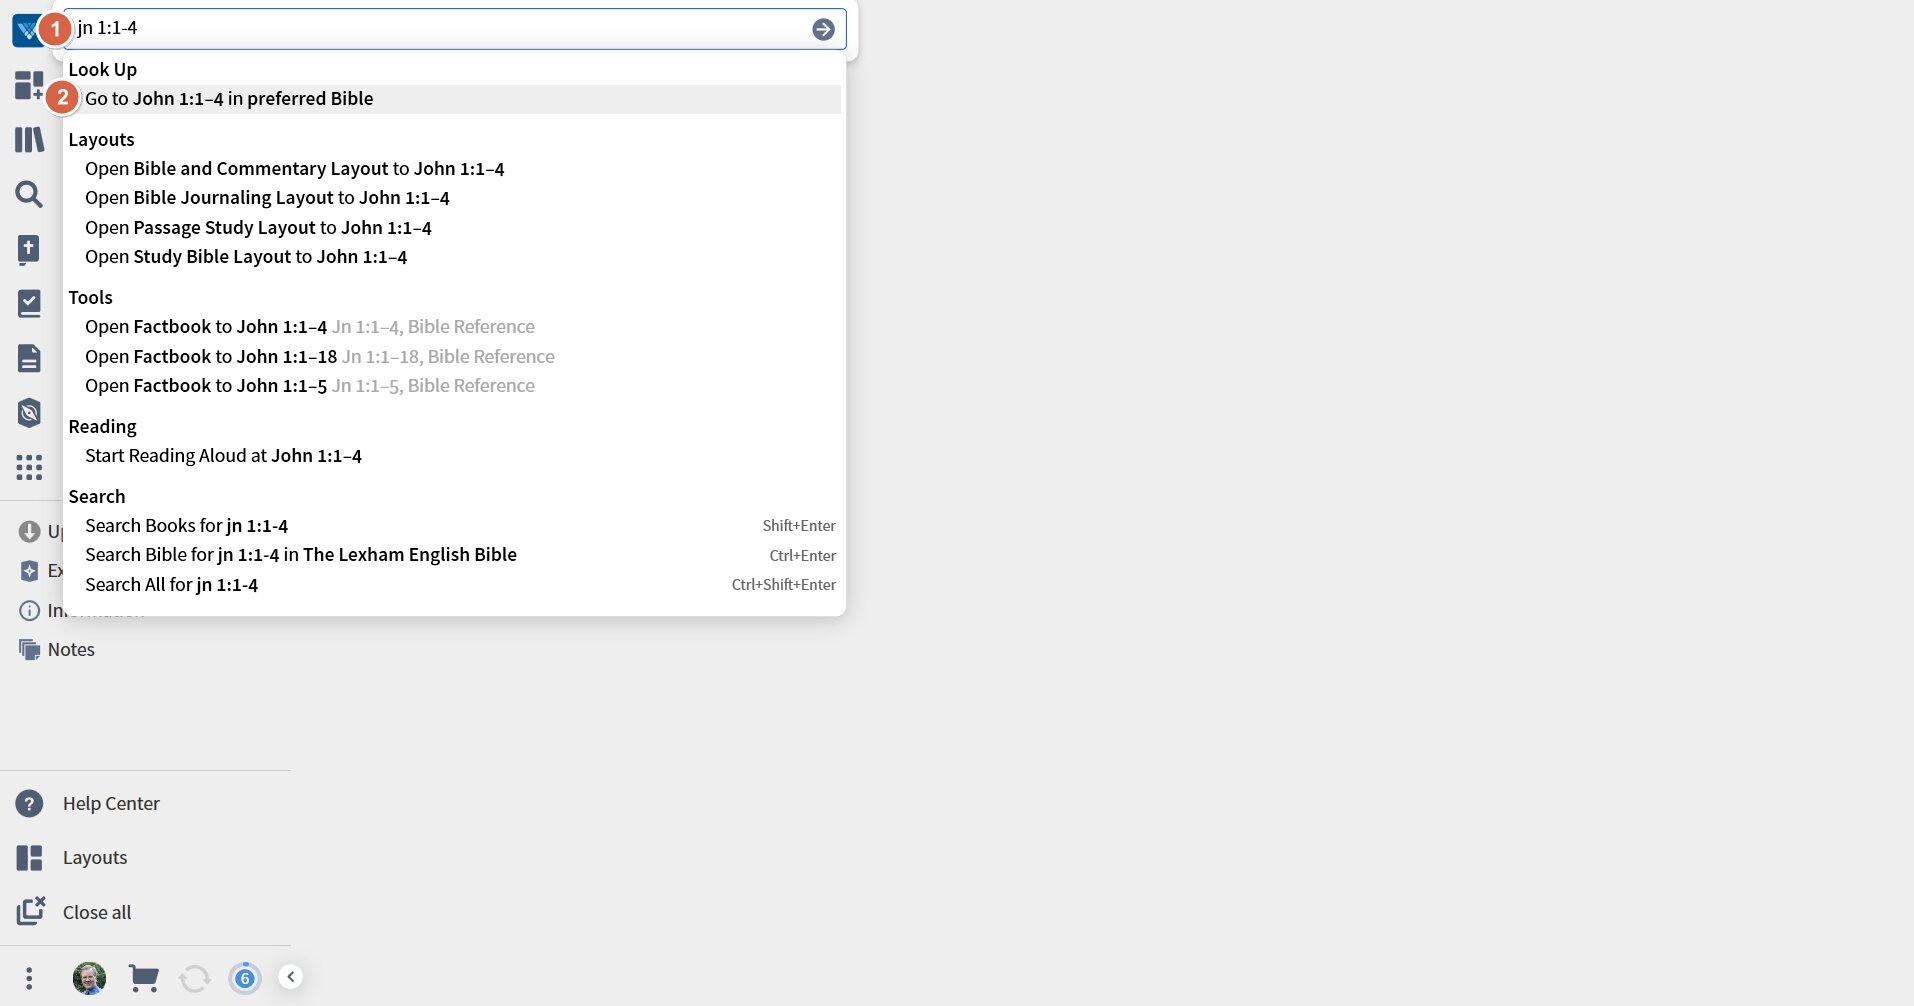Open Study Bible Layout to John 1:1–4
This screenshot has height=1006, width=1914.
(246, 257)
